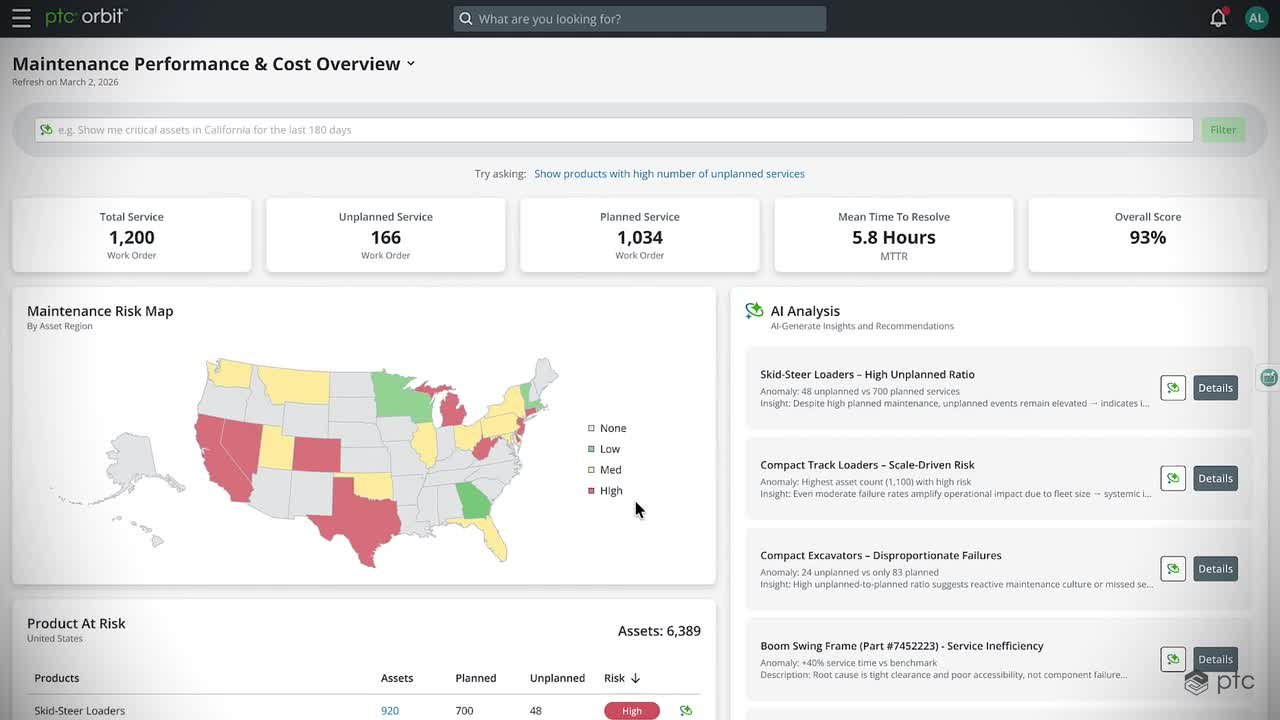Click the Products column header

pos(57,678)
